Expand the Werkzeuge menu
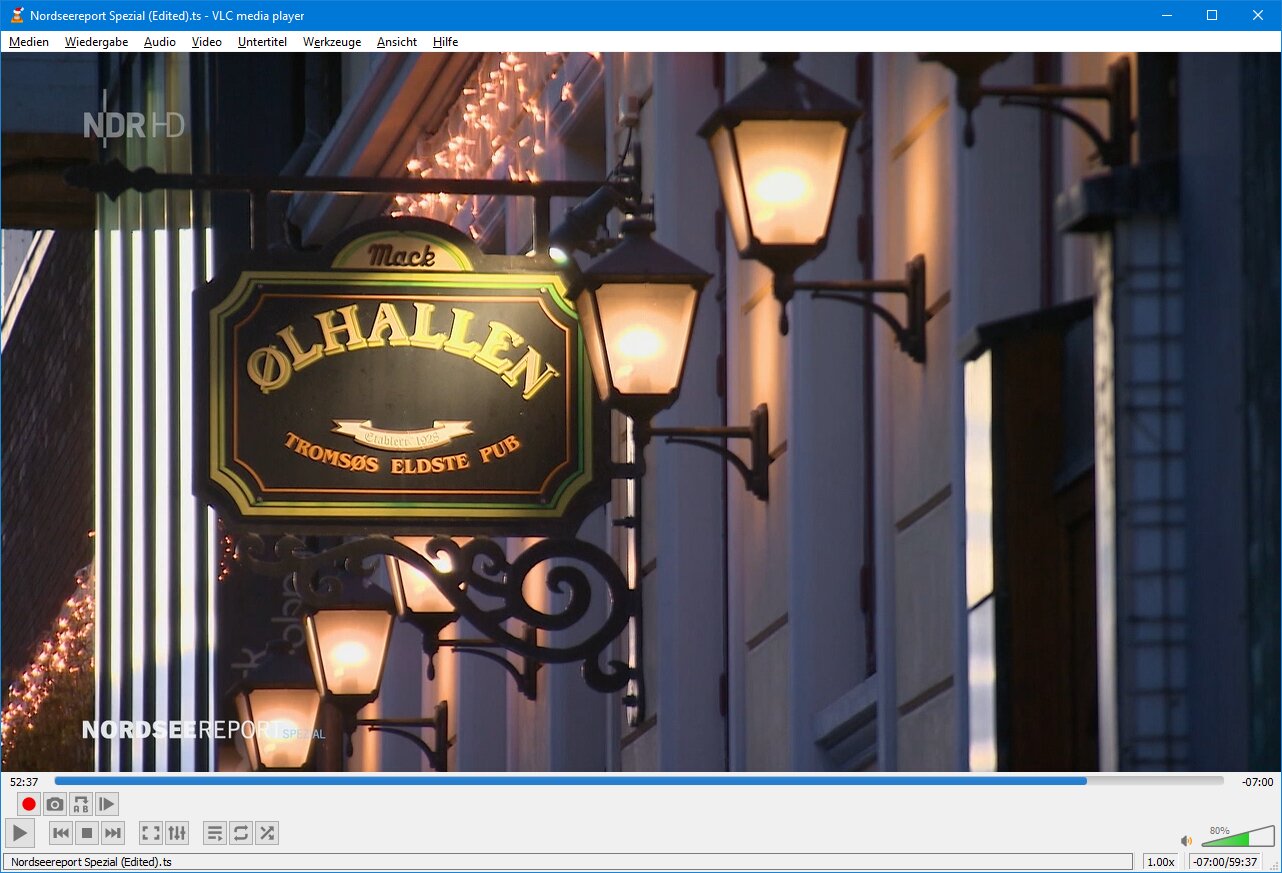This screenshot has width=1282, height=873. [332, 42]
